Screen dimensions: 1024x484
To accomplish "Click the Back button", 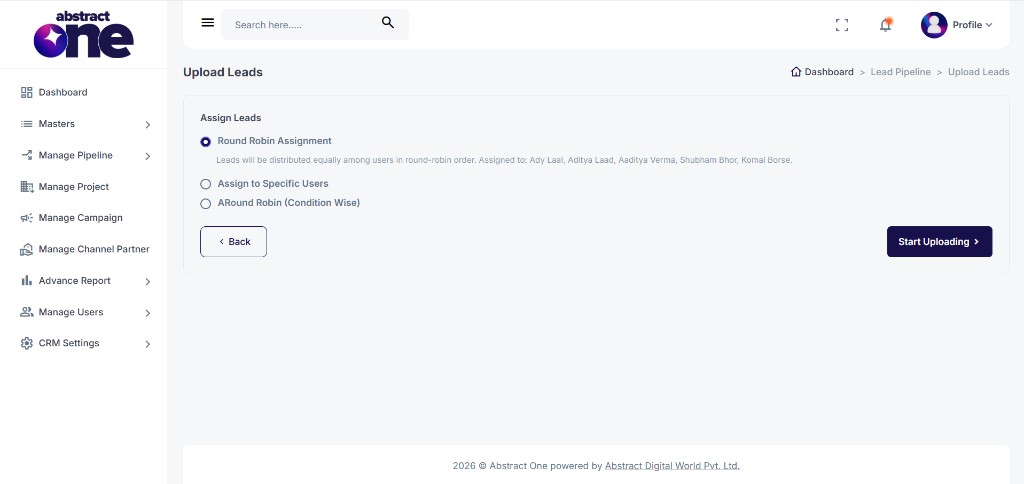I will (233, 242).
